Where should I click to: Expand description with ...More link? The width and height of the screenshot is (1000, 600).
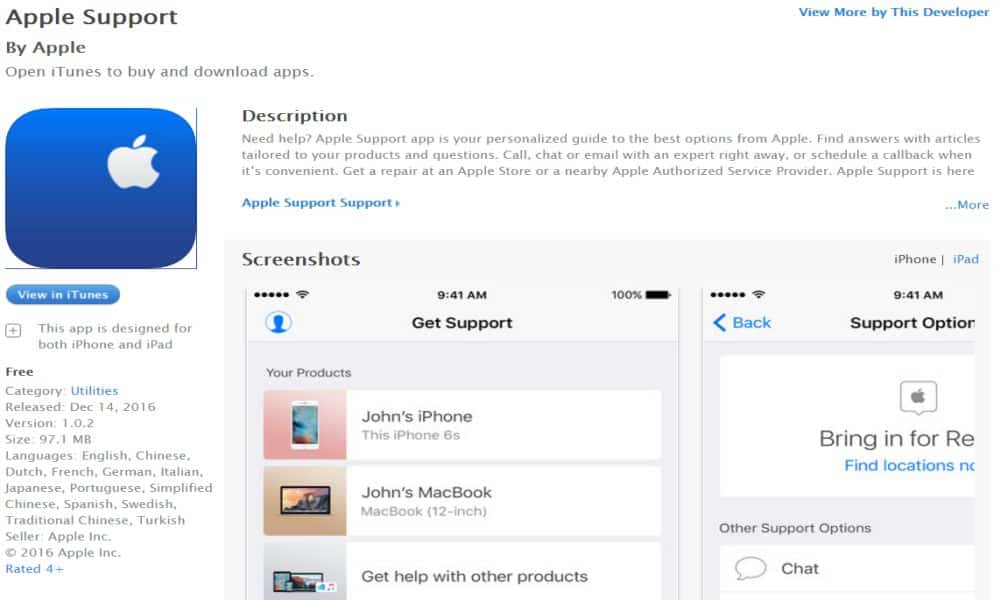click(x=967, y=205)
